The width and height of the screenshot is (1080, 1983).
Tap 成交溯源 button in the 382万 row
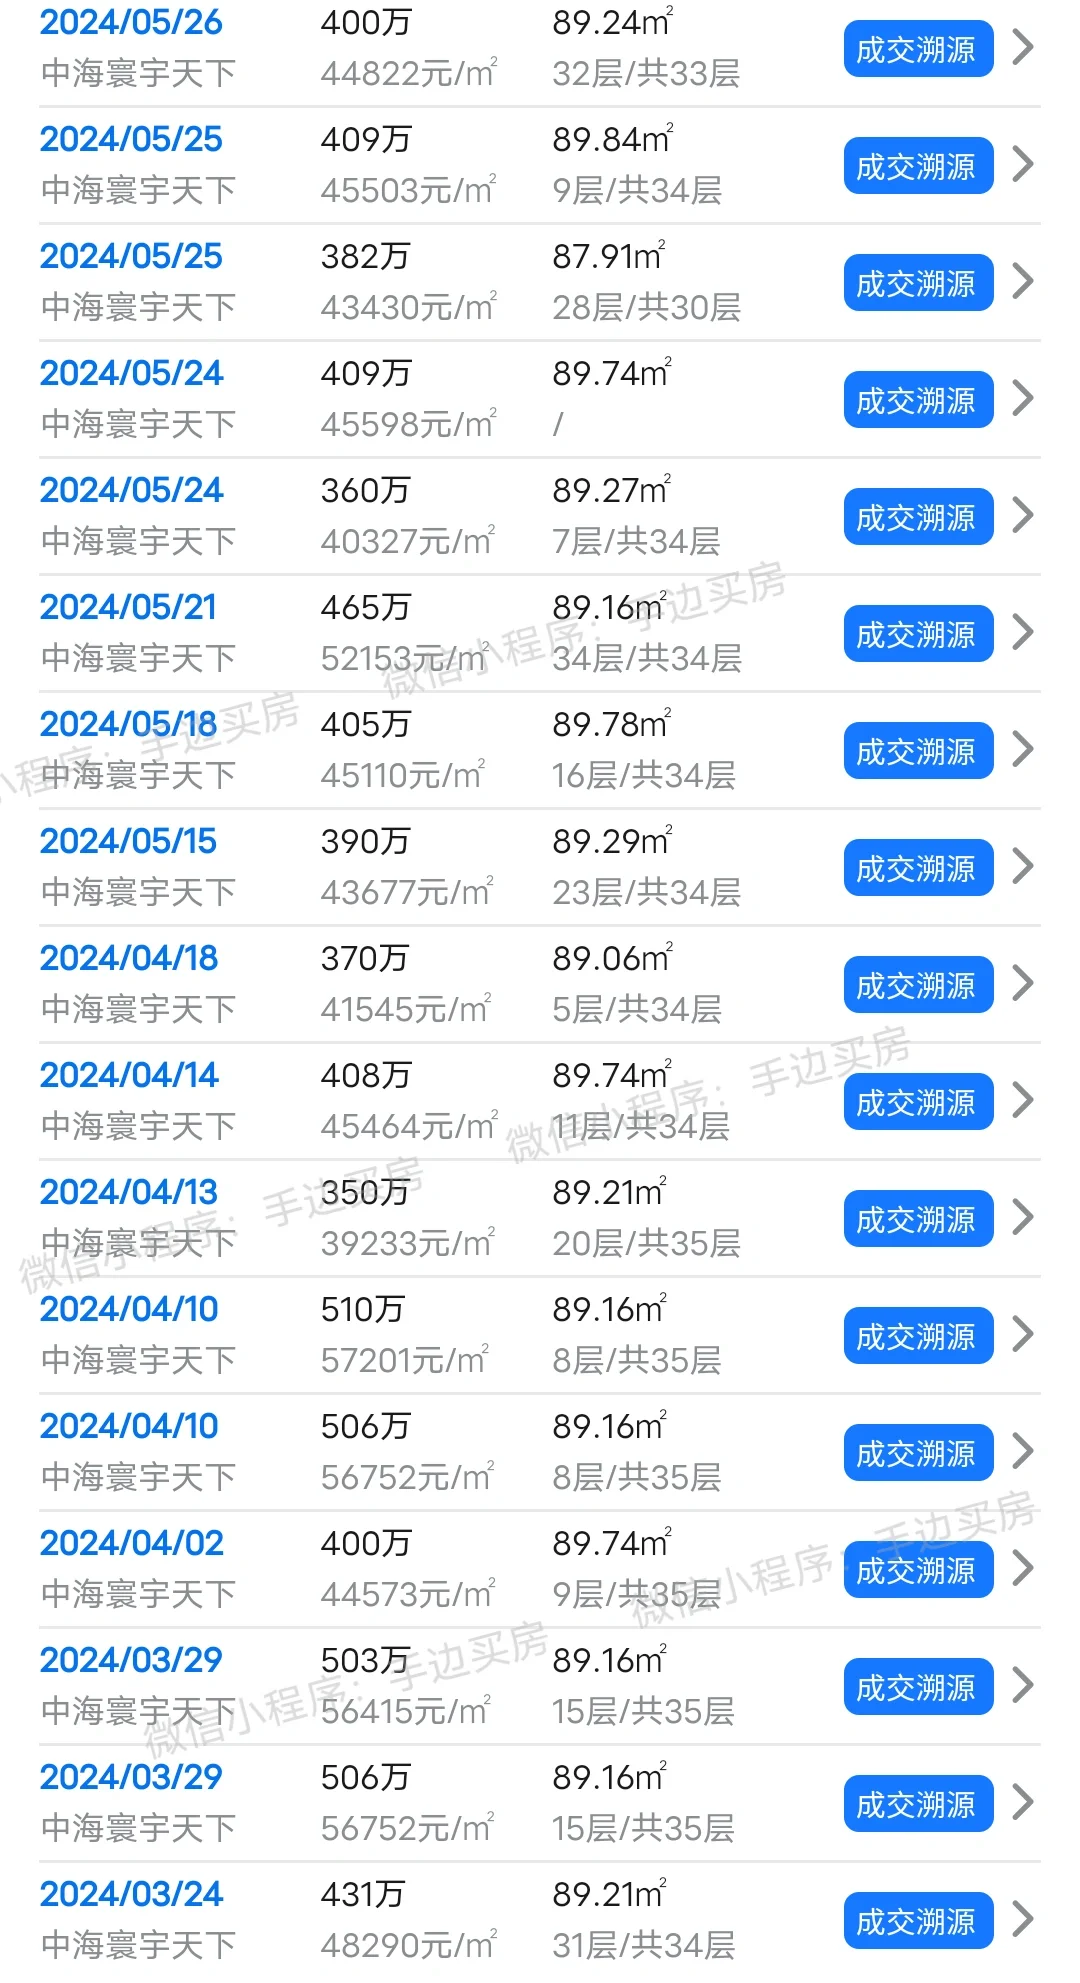[x=918, y=283]
